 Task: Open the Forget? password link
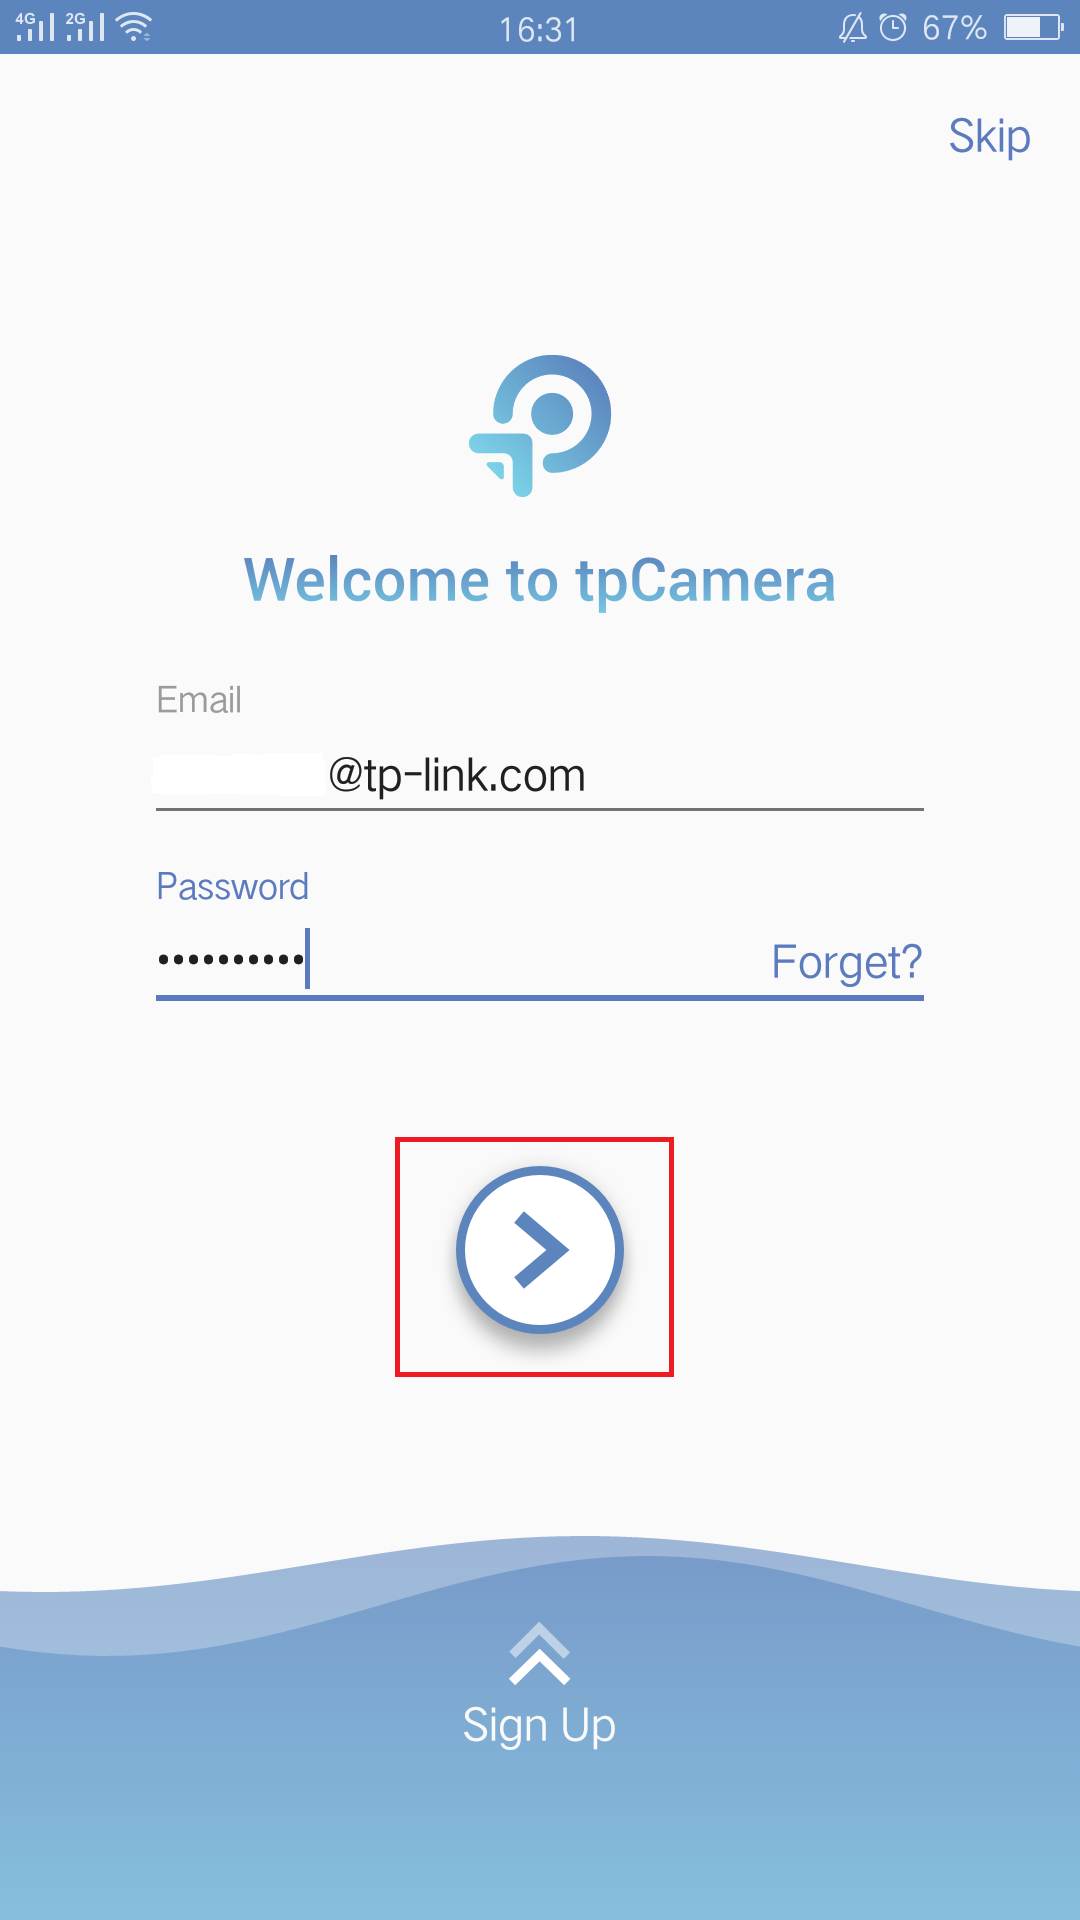(847, 962)
